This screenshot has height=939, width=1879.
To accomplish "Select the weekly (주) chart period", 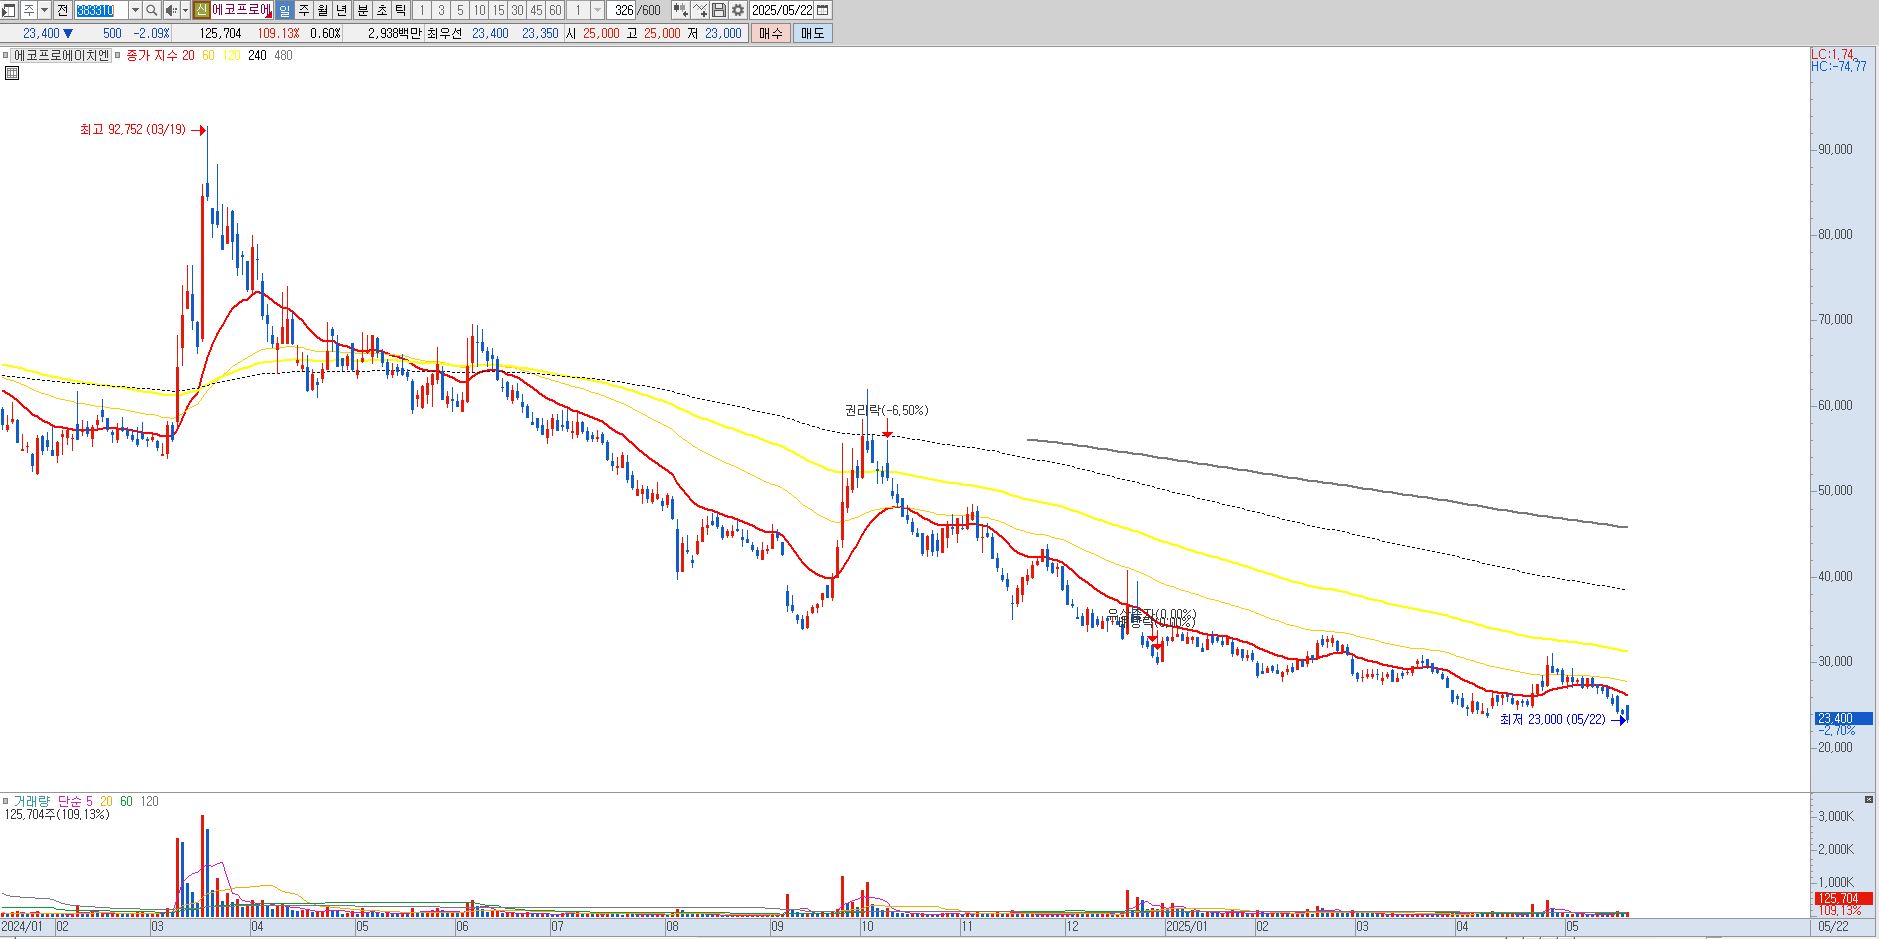I will (304, 10).
